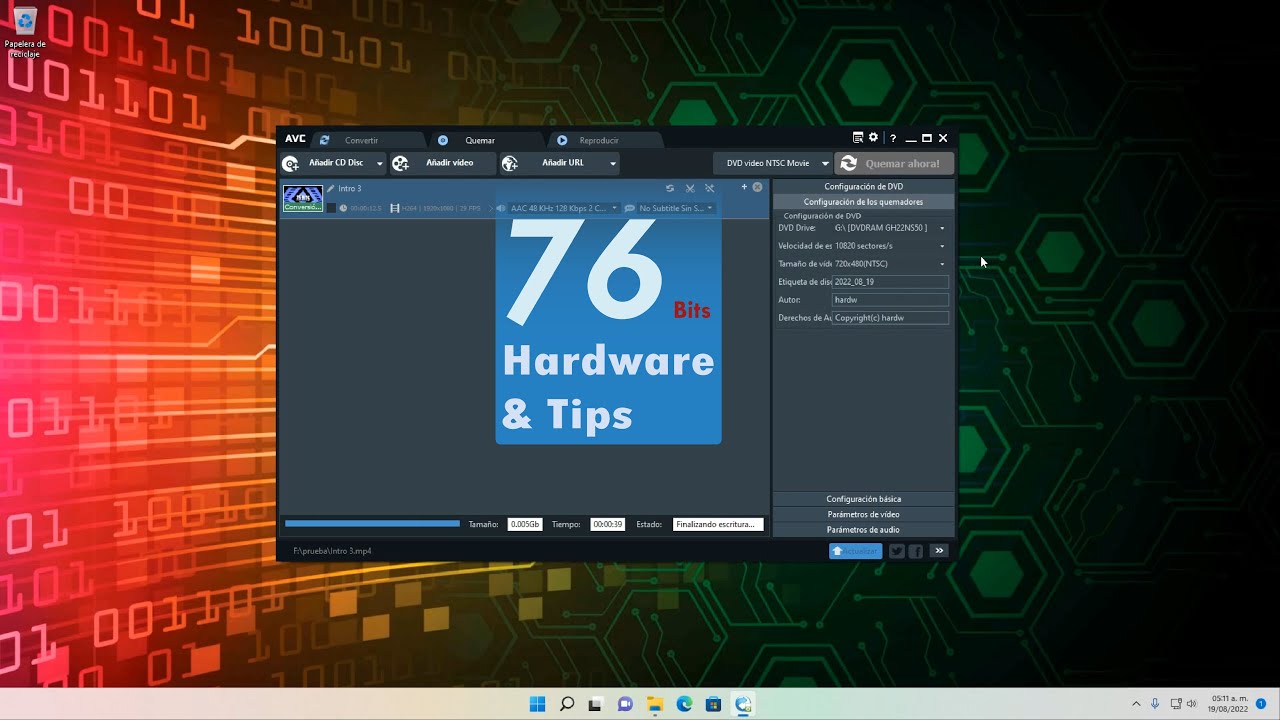Click the Tiempo value 00:00:39
The width and height of the screenshot is (1280, 720).
607,524
